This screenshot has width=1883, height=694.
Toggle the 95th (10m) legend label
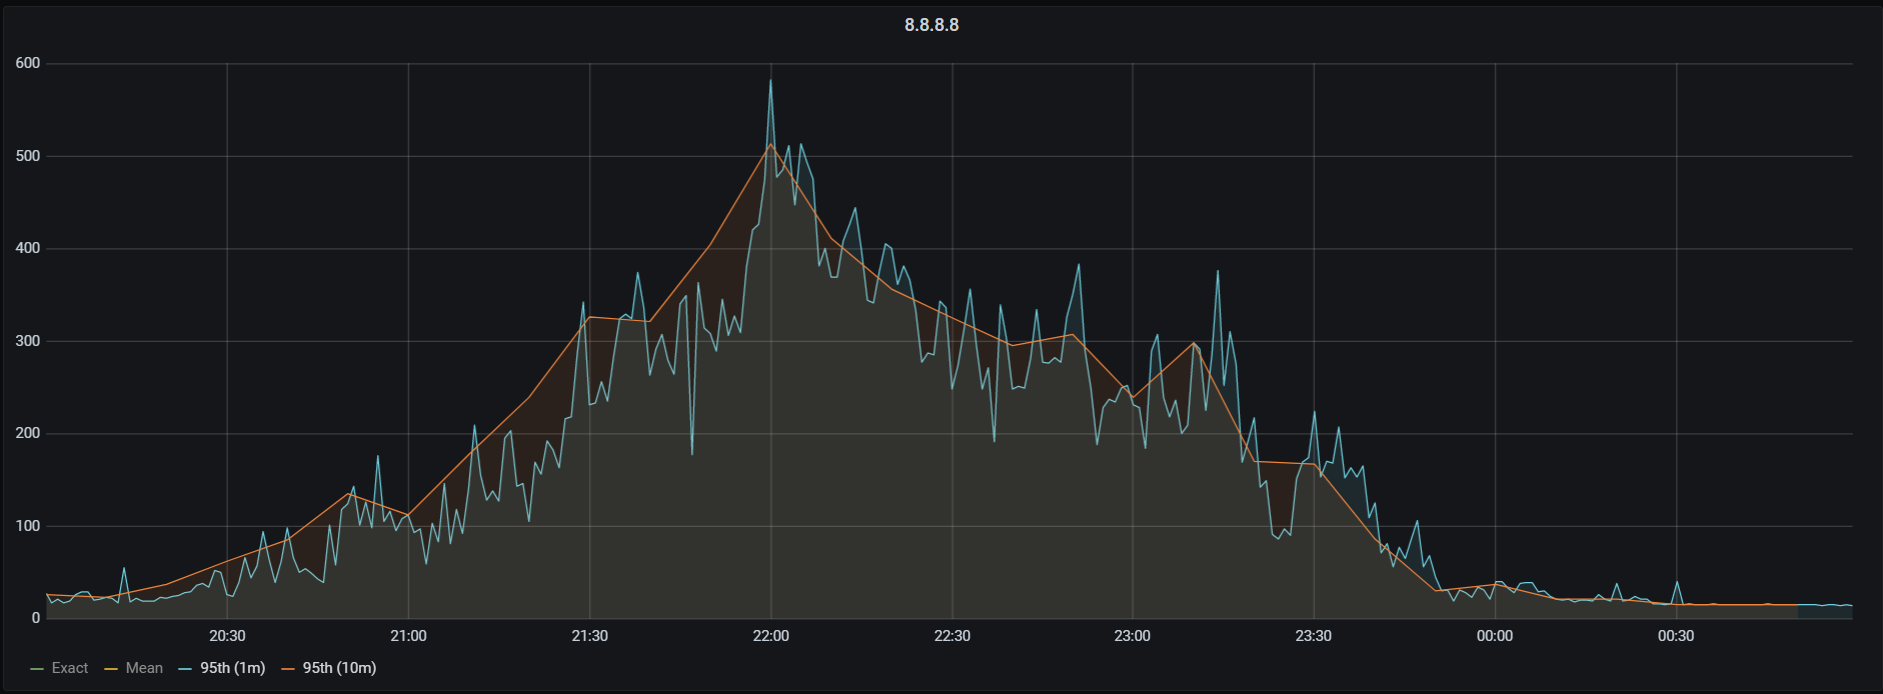tap(339, 668)
